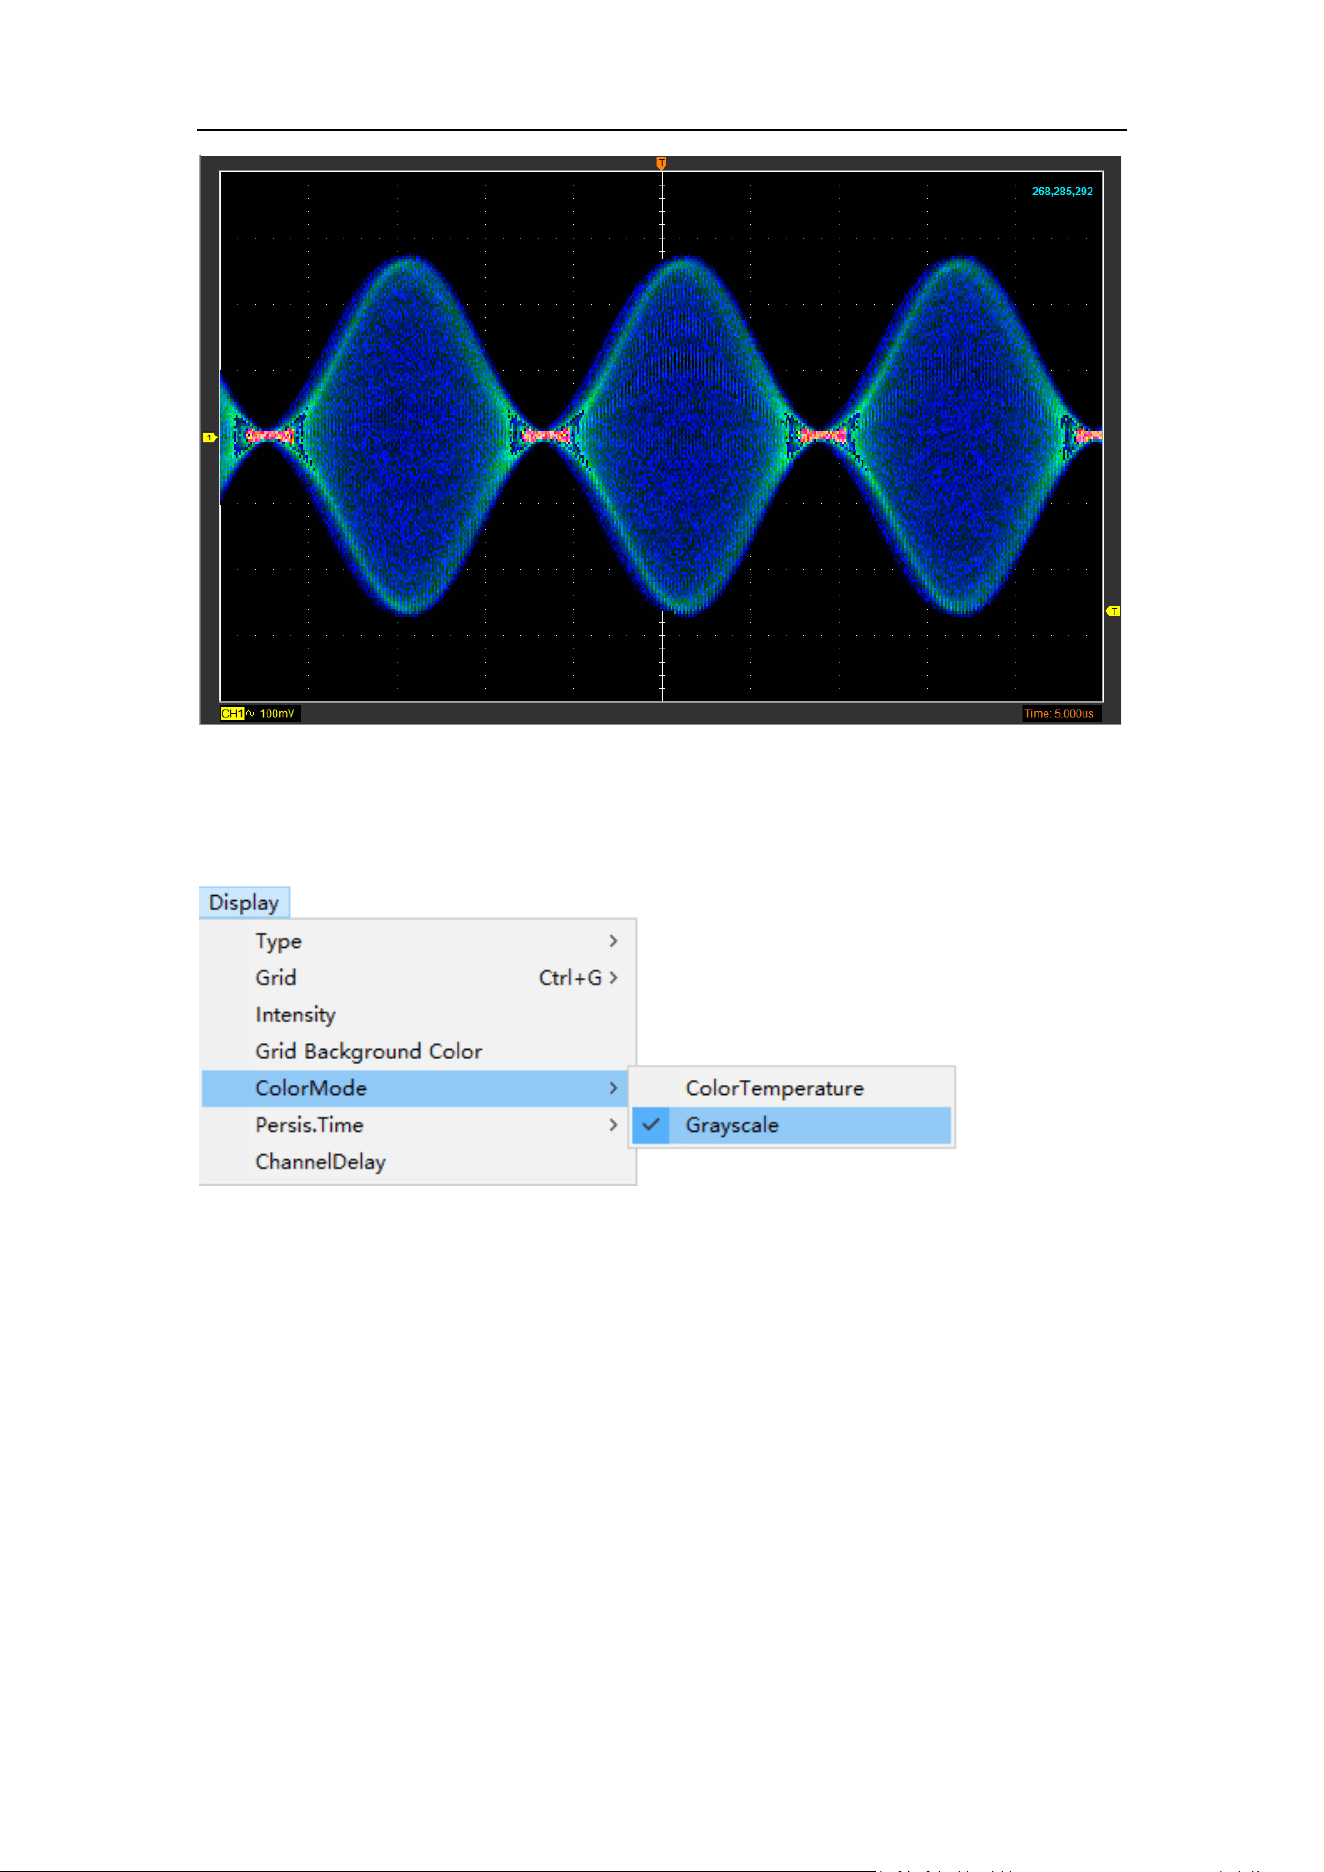1324x1872 pixels.
Task: Click the orange trigger position marker at top
Action: tap(661, 163)
